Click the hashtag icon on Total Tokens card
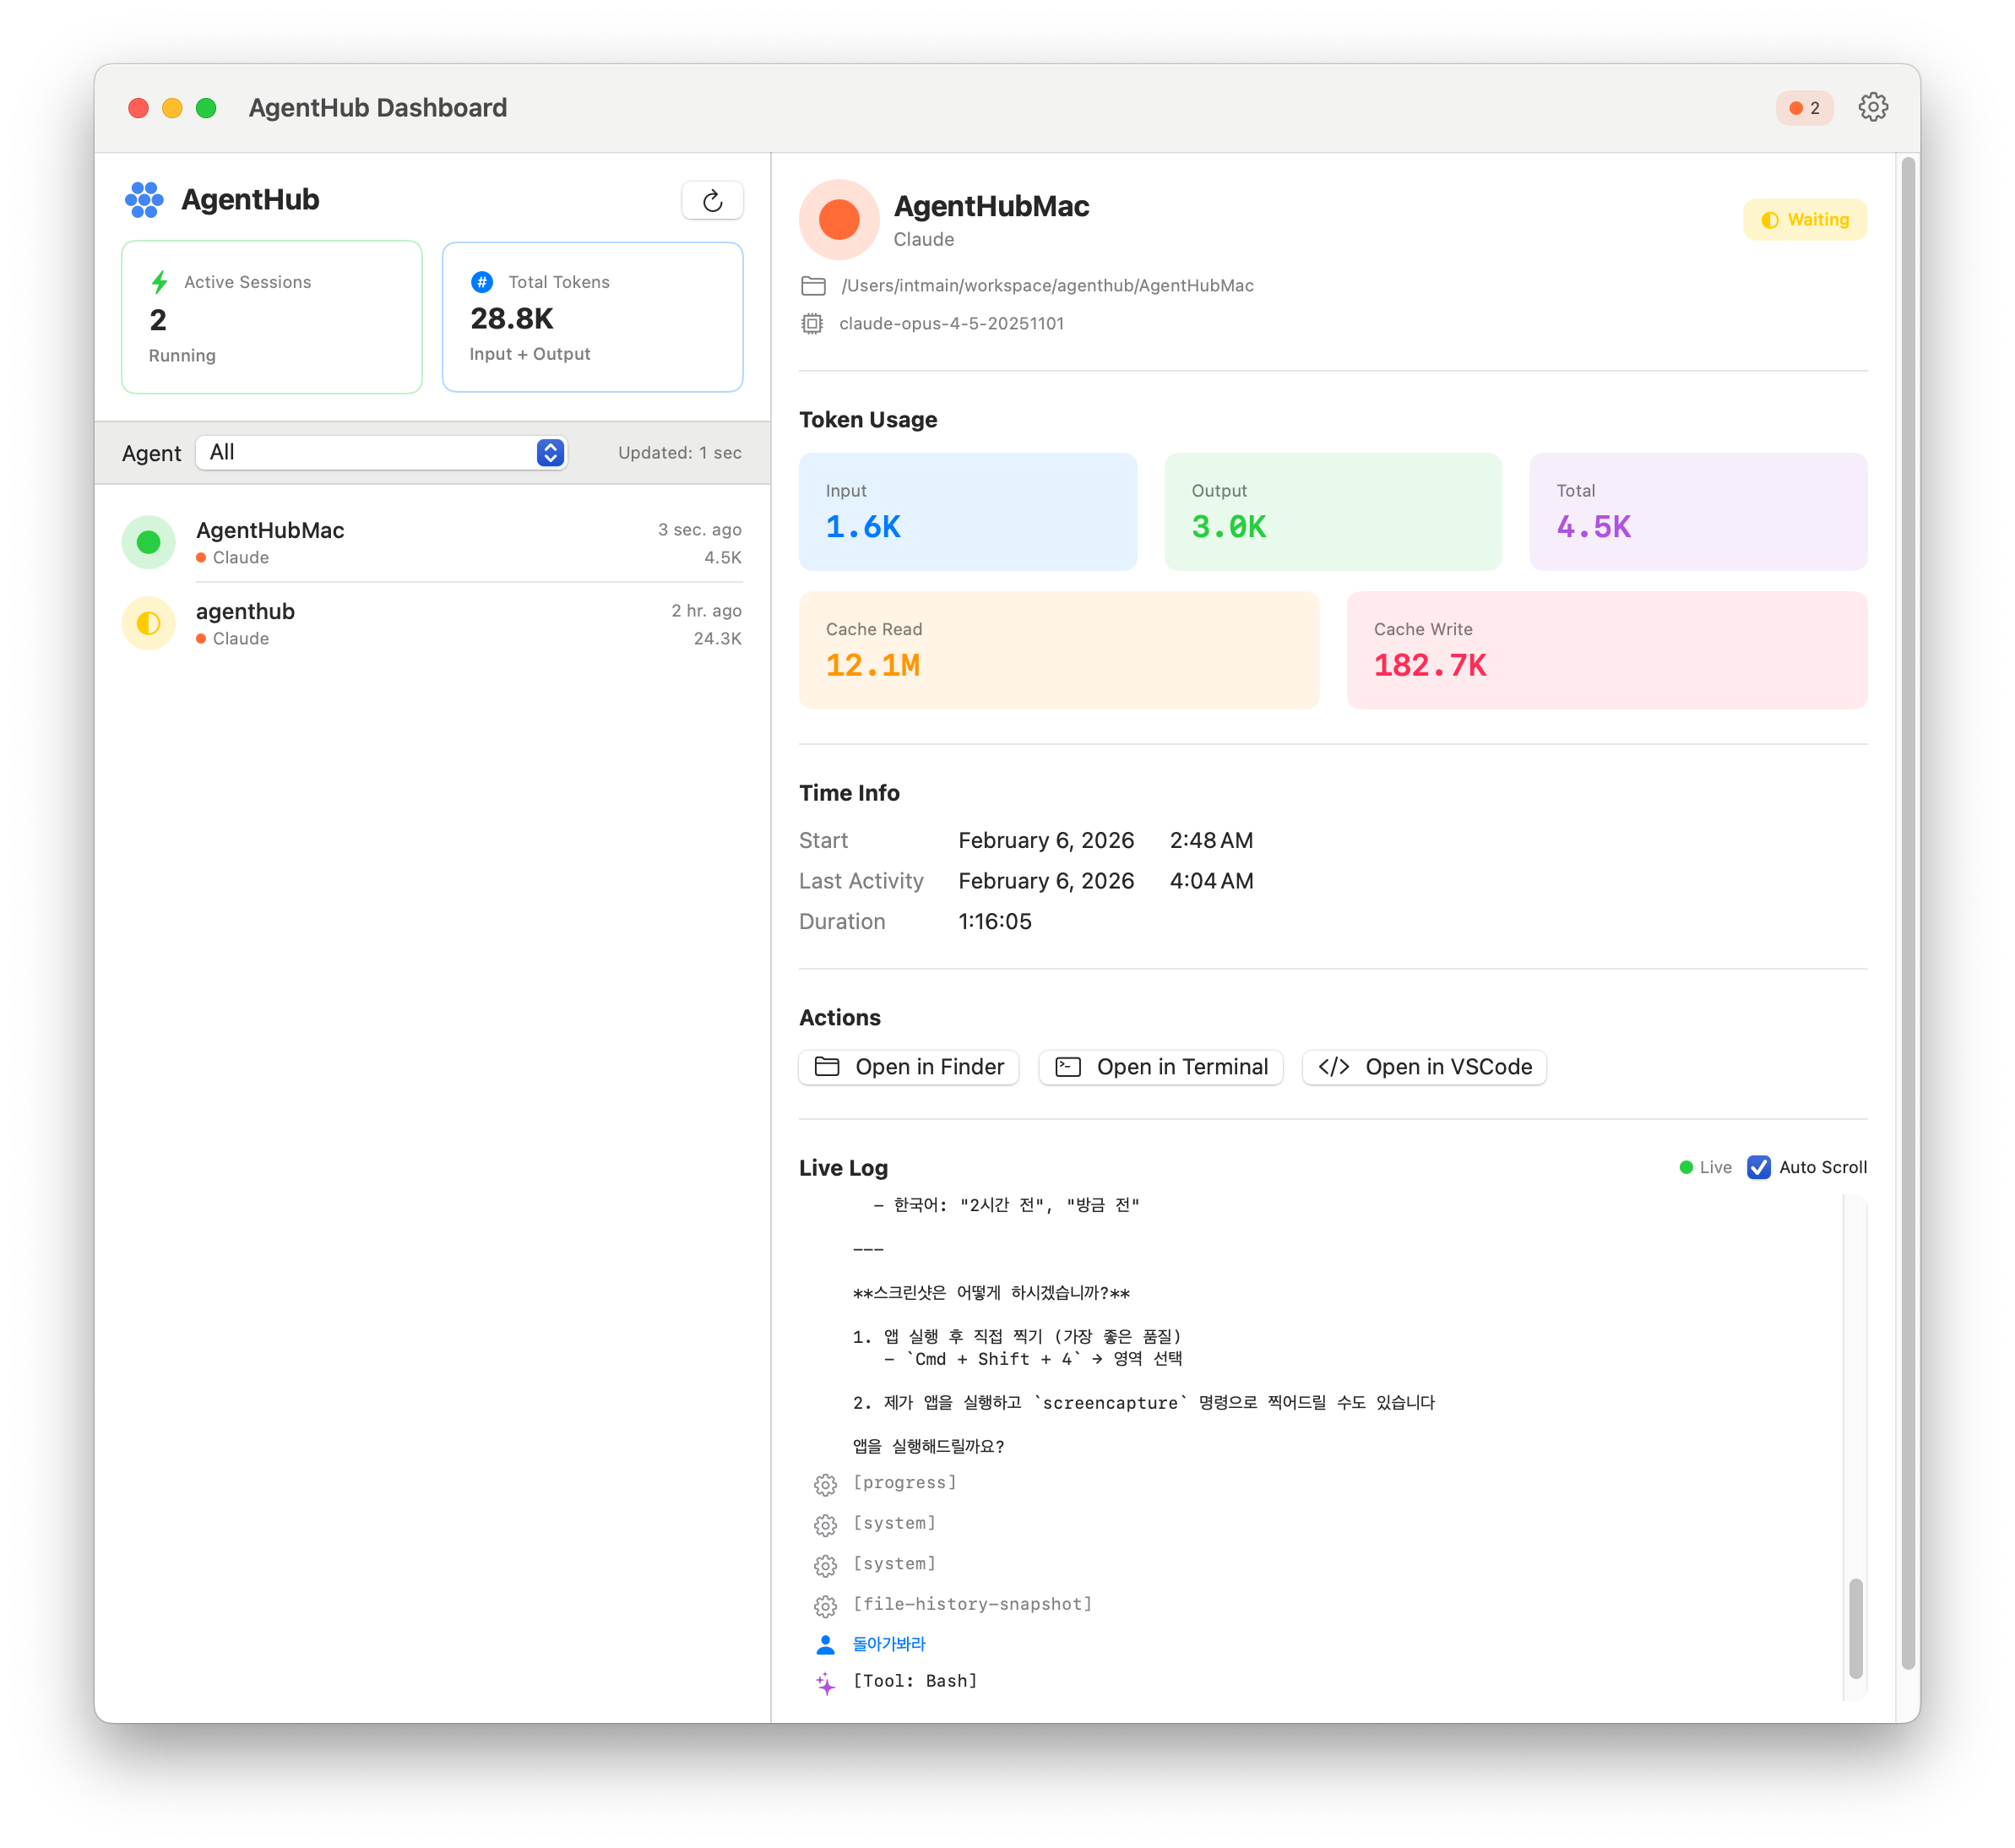This screenshot has width=2015, height=1848. [482, 282]
